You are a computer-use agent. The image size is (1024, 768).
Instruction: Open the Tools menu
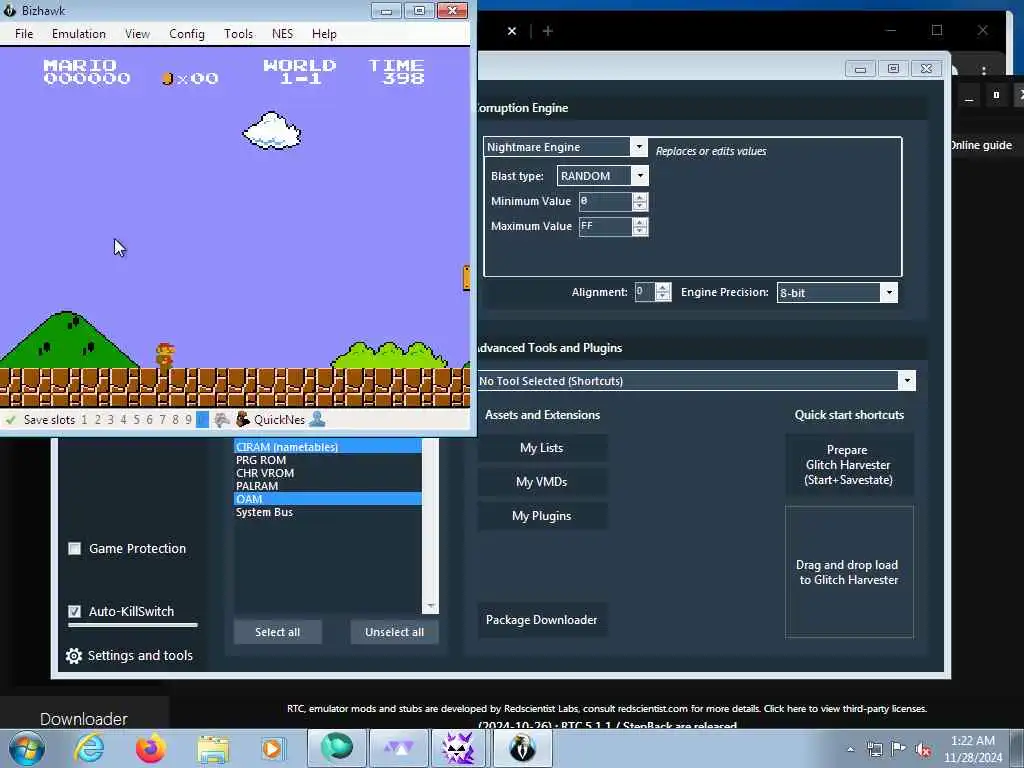point(238,34)
